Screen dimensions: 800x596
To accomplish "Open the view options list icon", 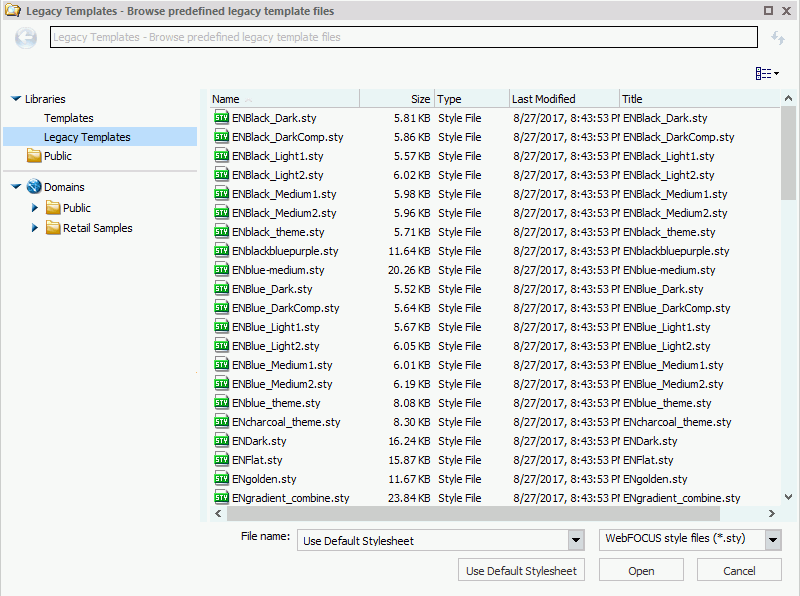I will [x=767, y=73].
